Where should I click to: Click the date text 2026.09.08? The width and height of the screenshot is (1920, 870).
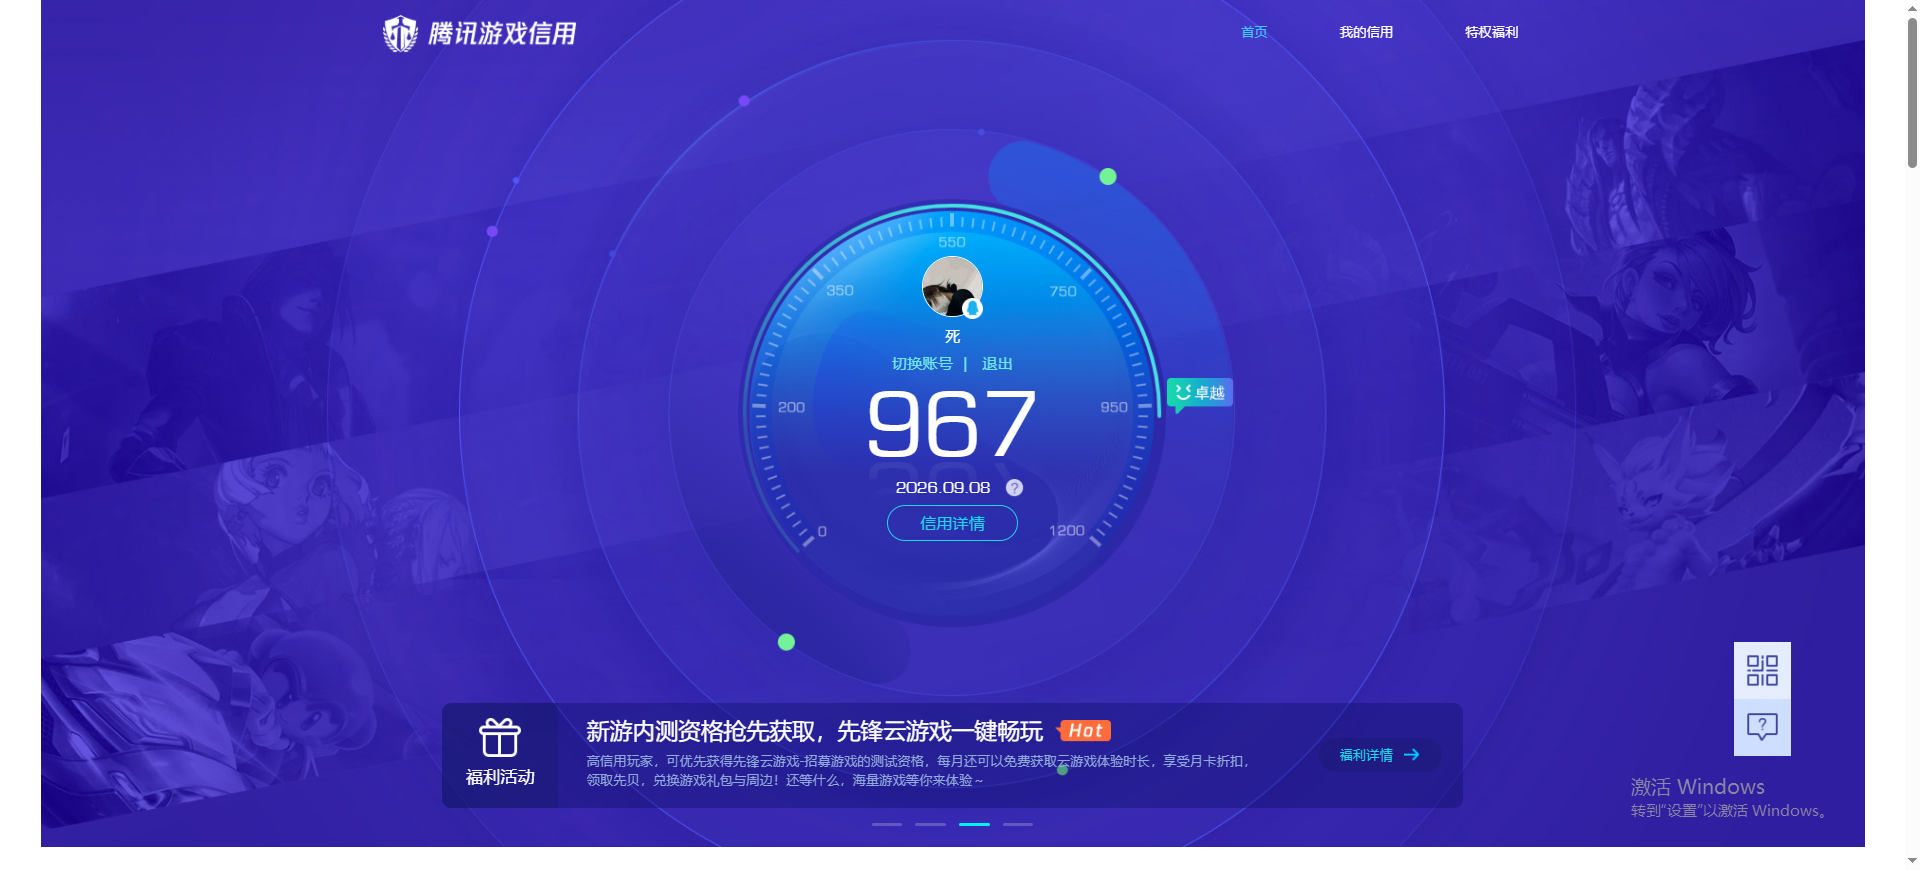pyautogui.click(x=943, y=488)
